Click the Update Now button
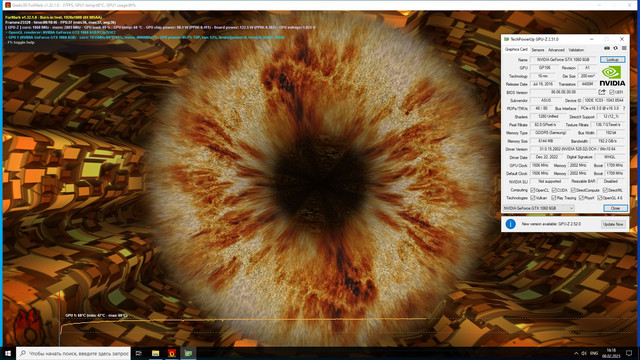 613,224
